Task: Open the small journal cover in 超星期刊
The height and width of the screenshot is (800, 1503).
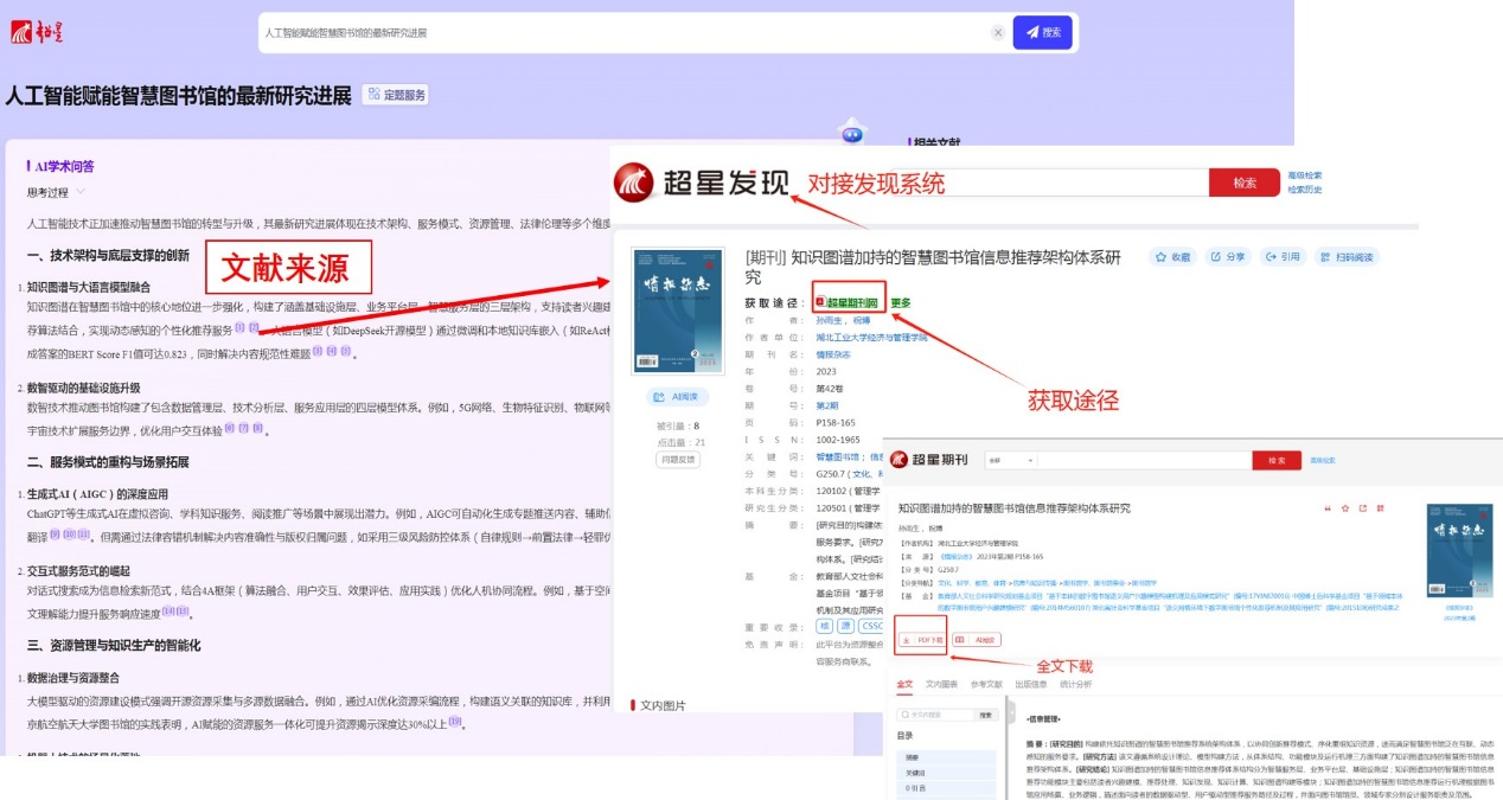Action: (1459, 550)
